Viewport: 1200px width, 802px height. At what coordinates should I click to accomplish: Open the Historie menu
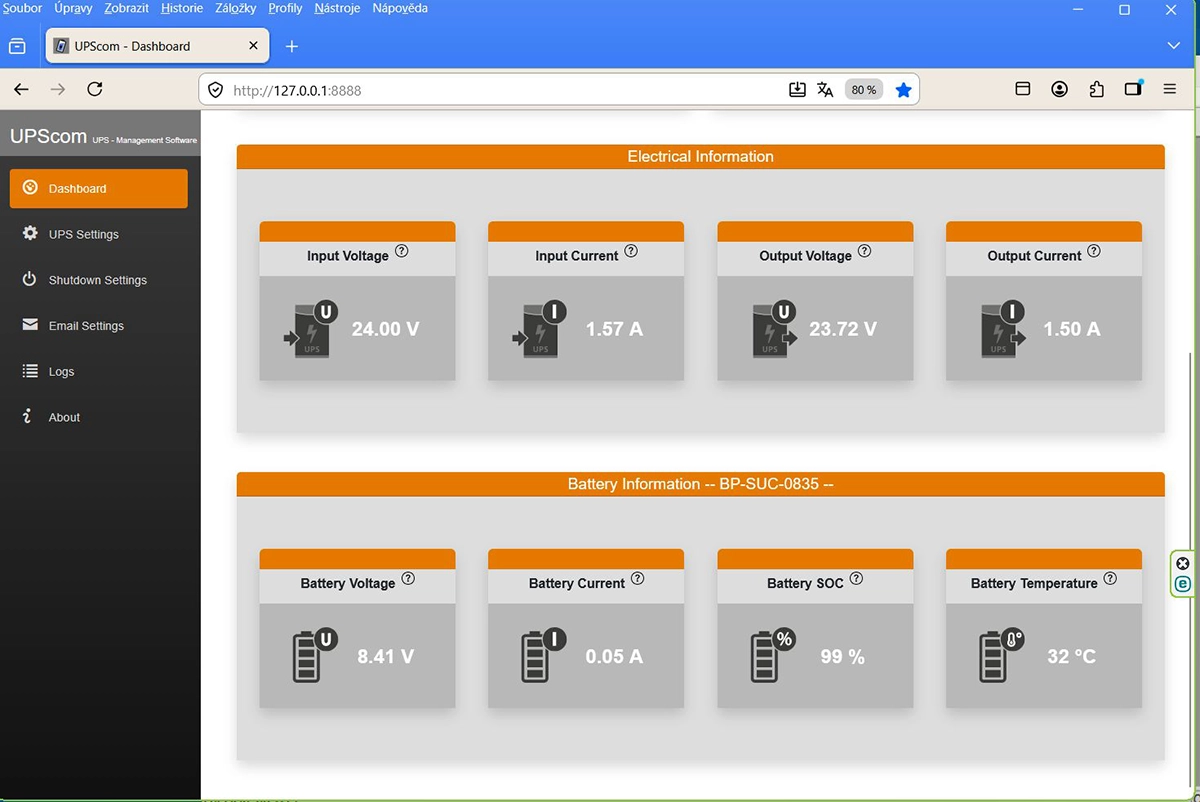(x=182, y=8)
